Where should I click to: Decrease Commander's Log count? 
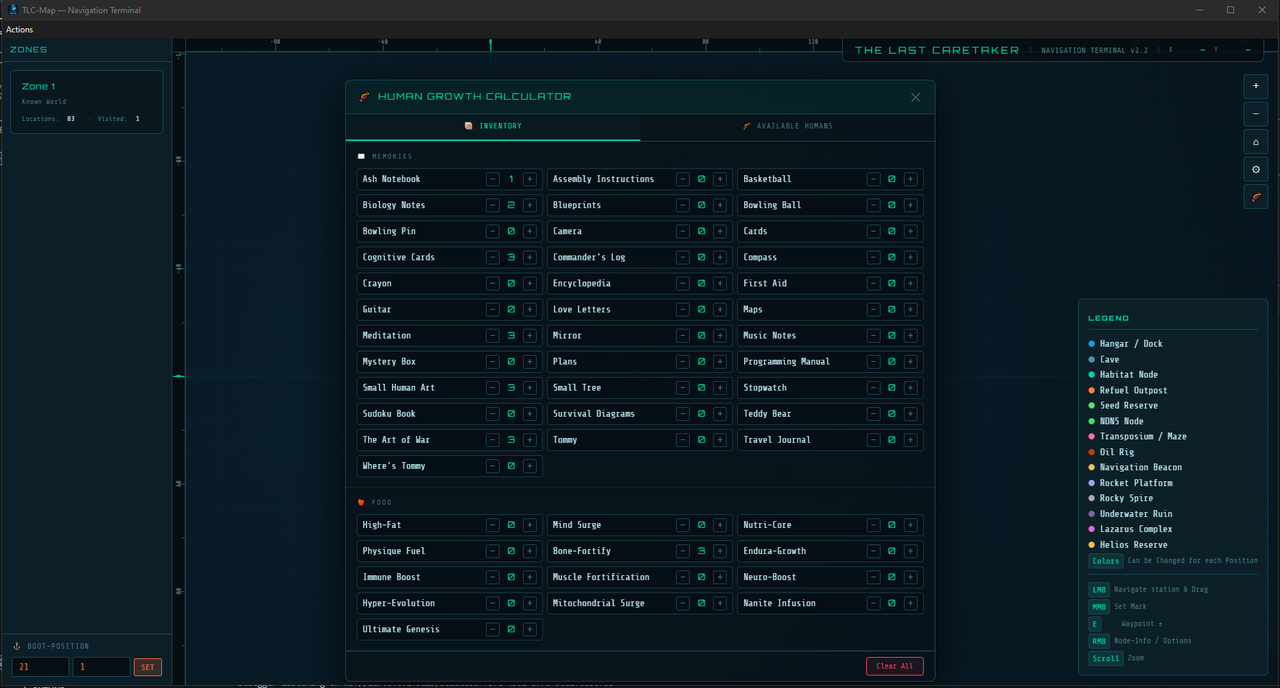682,257
